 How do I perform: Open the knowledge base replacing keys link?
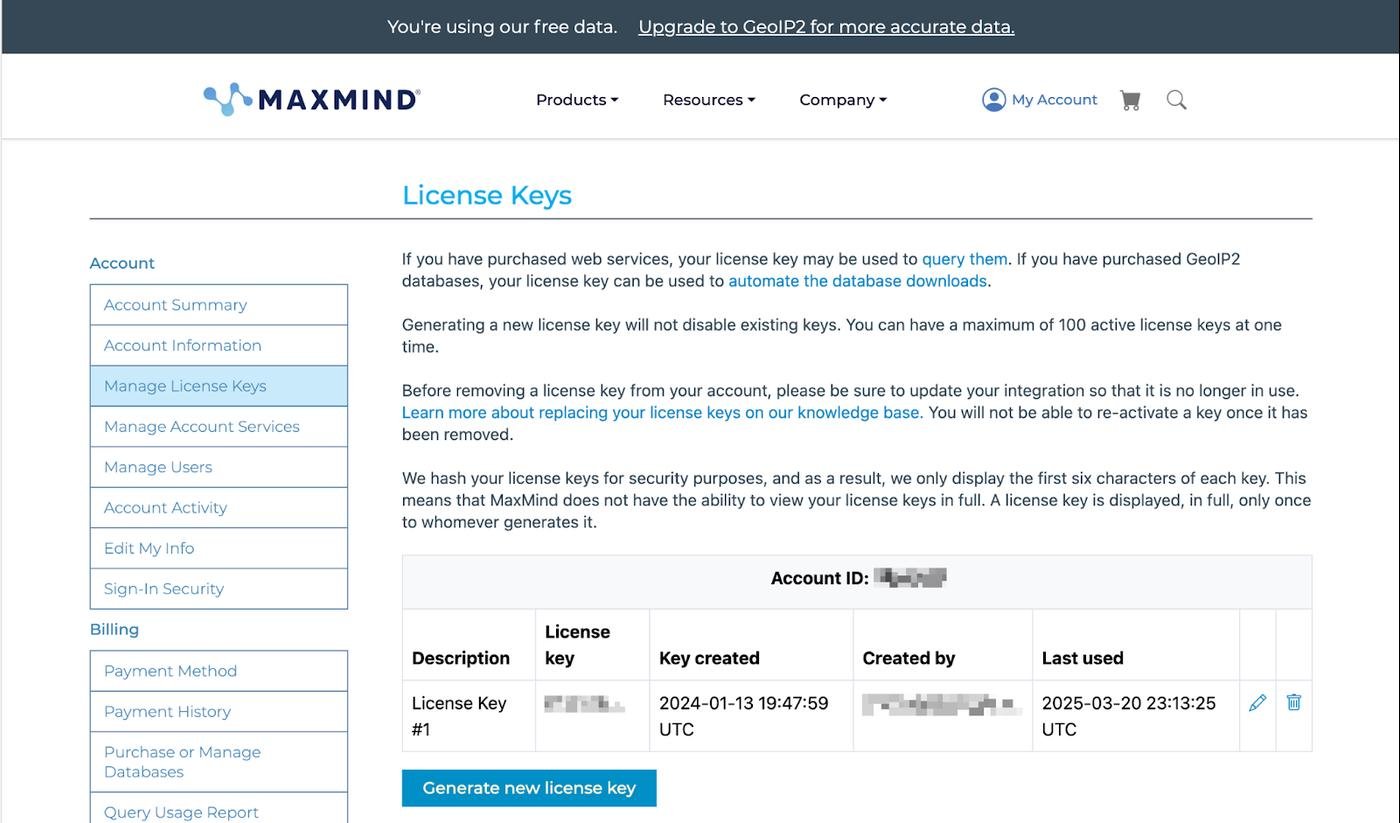click(x=663, y=413)
